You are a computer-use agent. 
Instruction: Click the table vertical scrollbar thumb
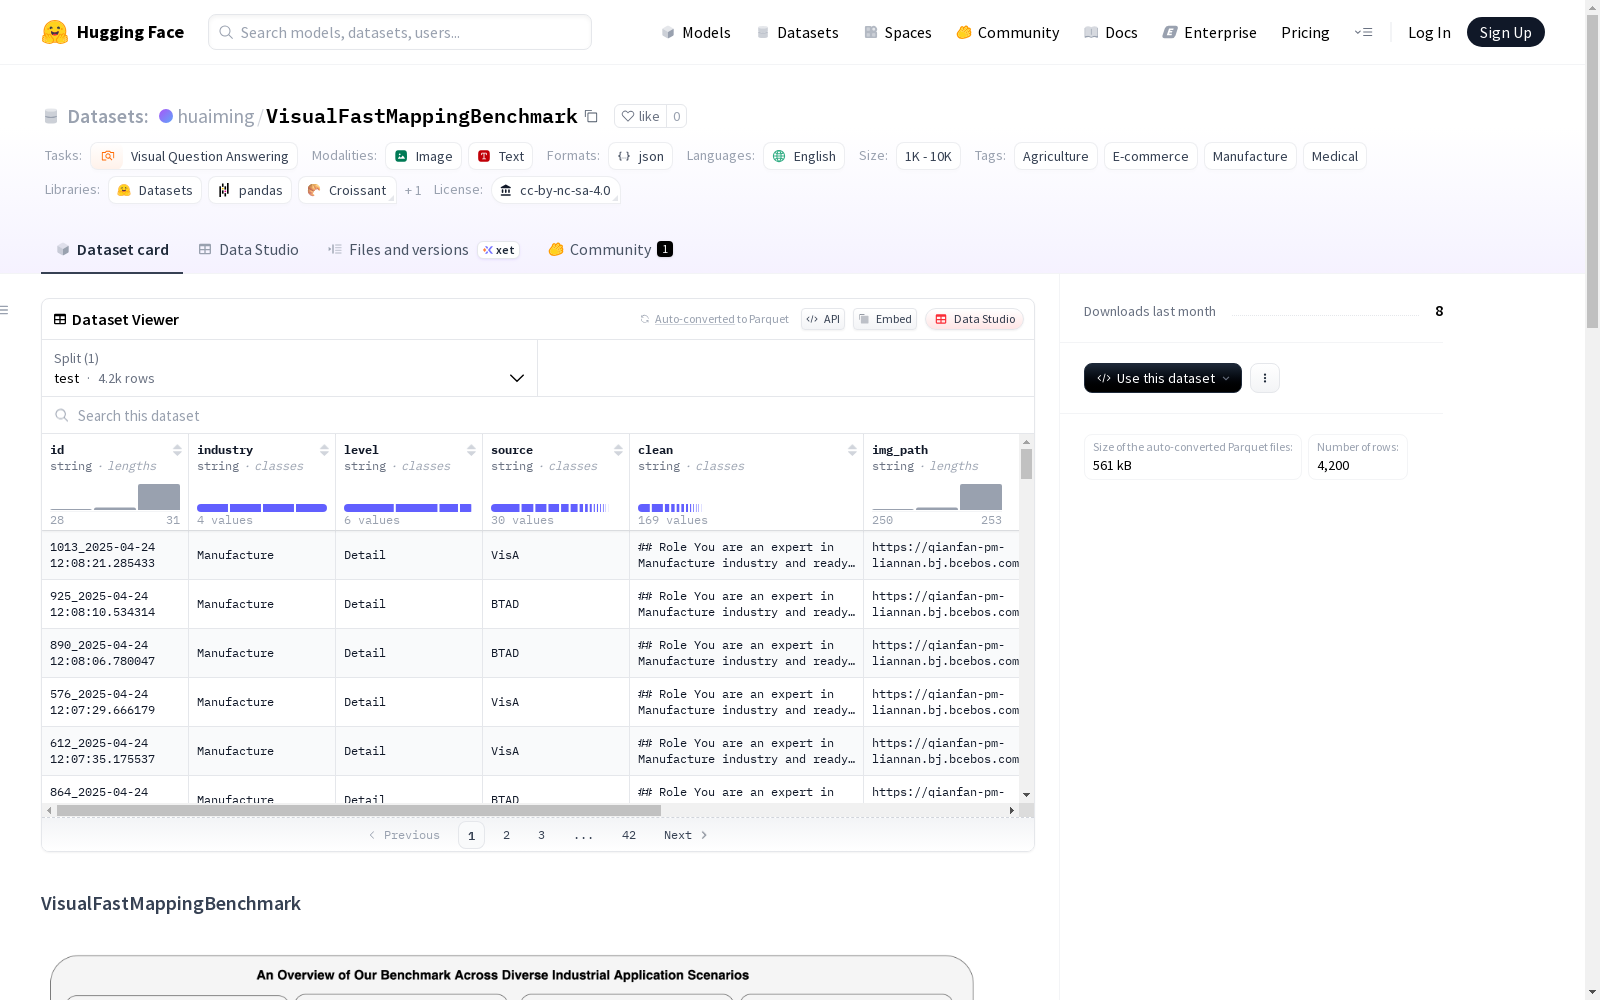coord(1026,464)
